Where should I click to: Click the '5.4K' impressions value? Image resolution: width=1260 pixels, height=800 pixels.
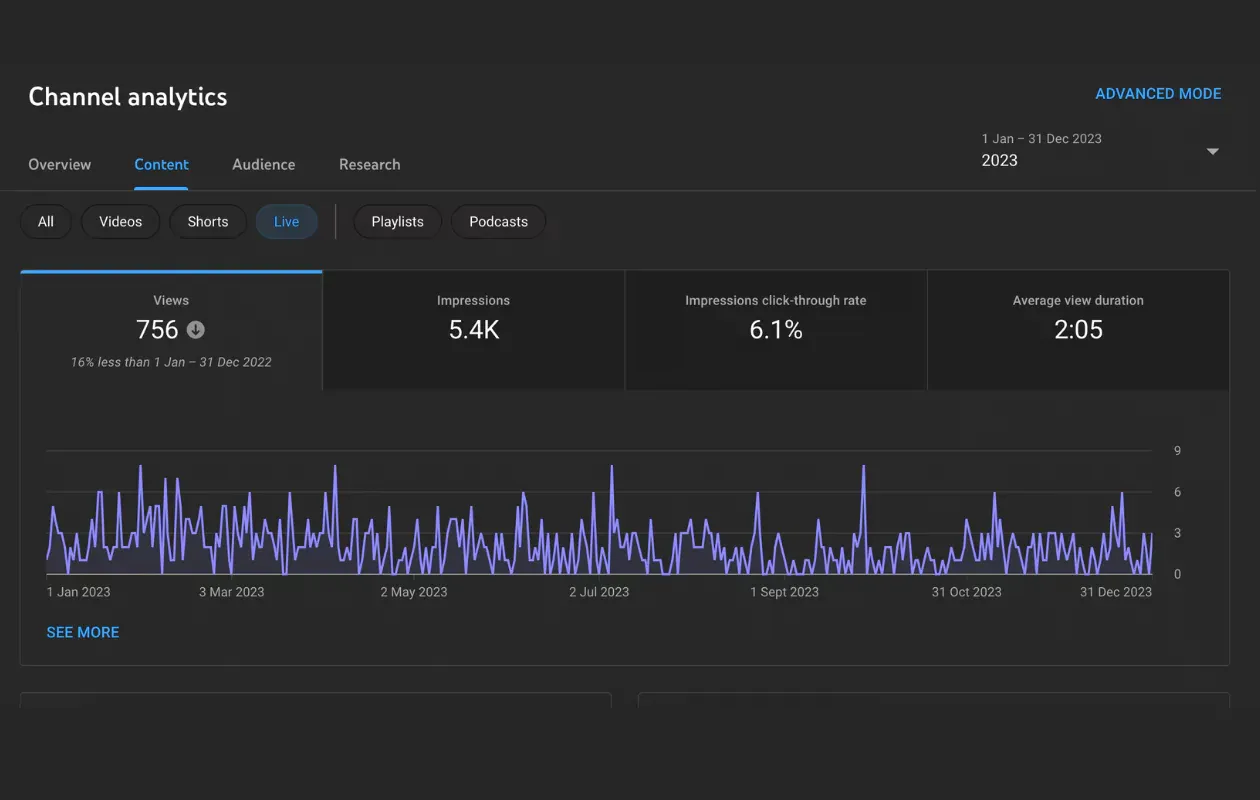(x=474, y=330)
